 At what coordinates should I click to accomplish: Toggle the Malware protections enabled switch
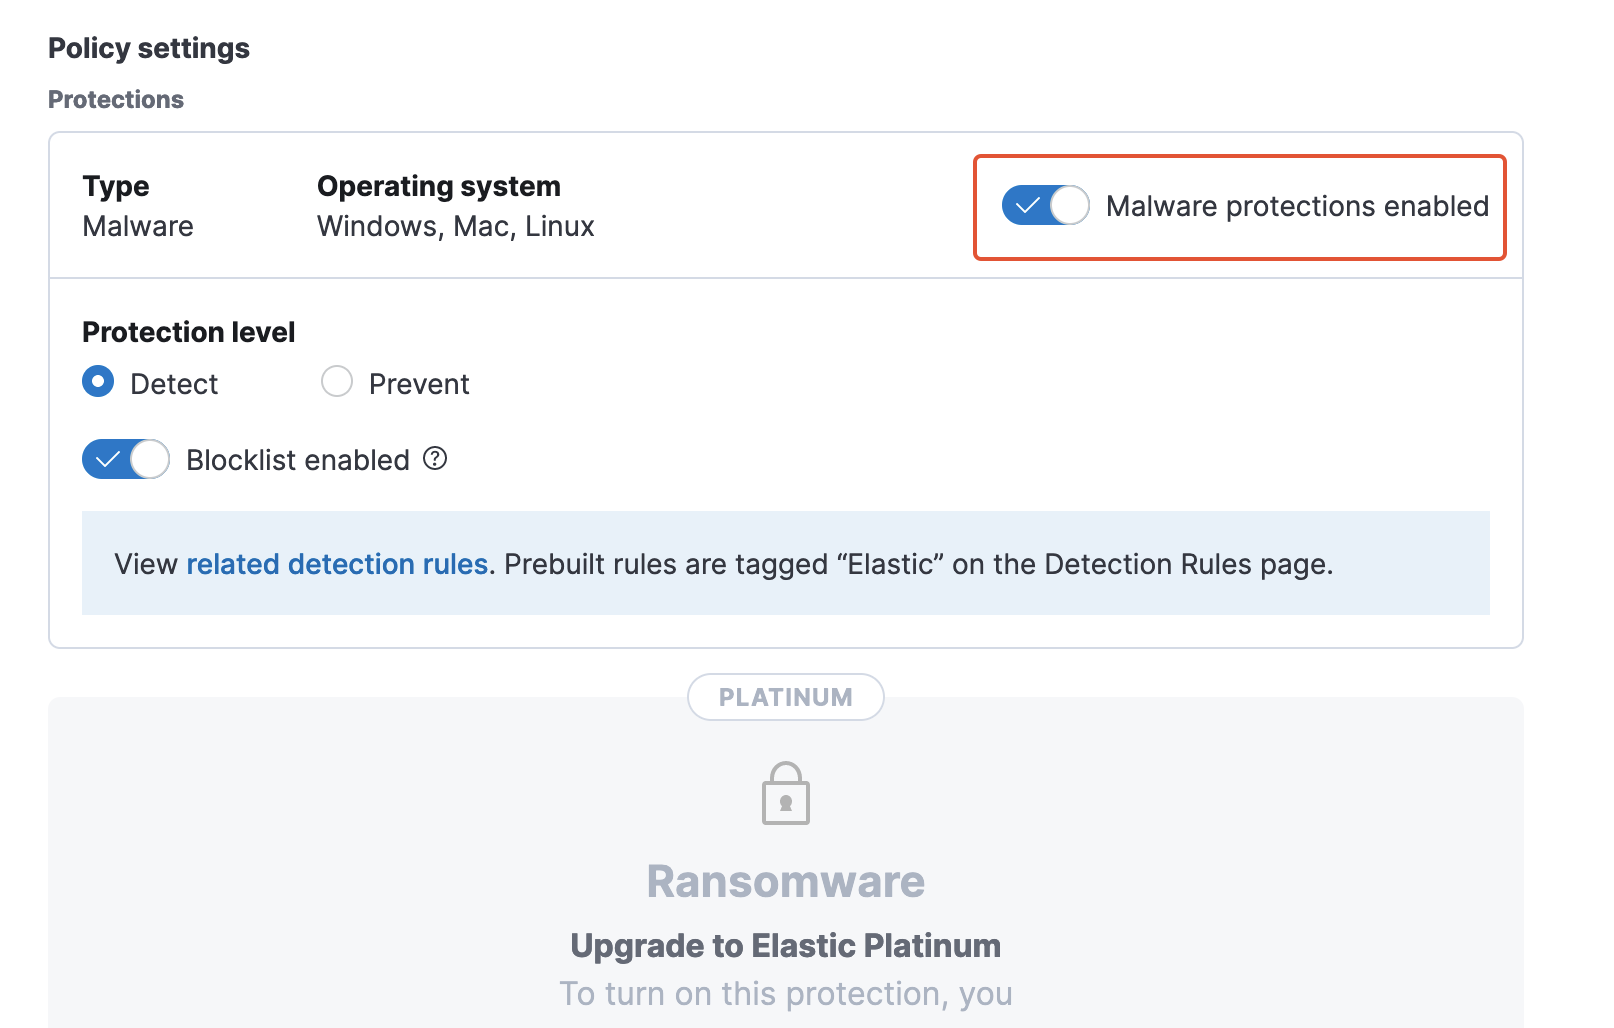1045,206
